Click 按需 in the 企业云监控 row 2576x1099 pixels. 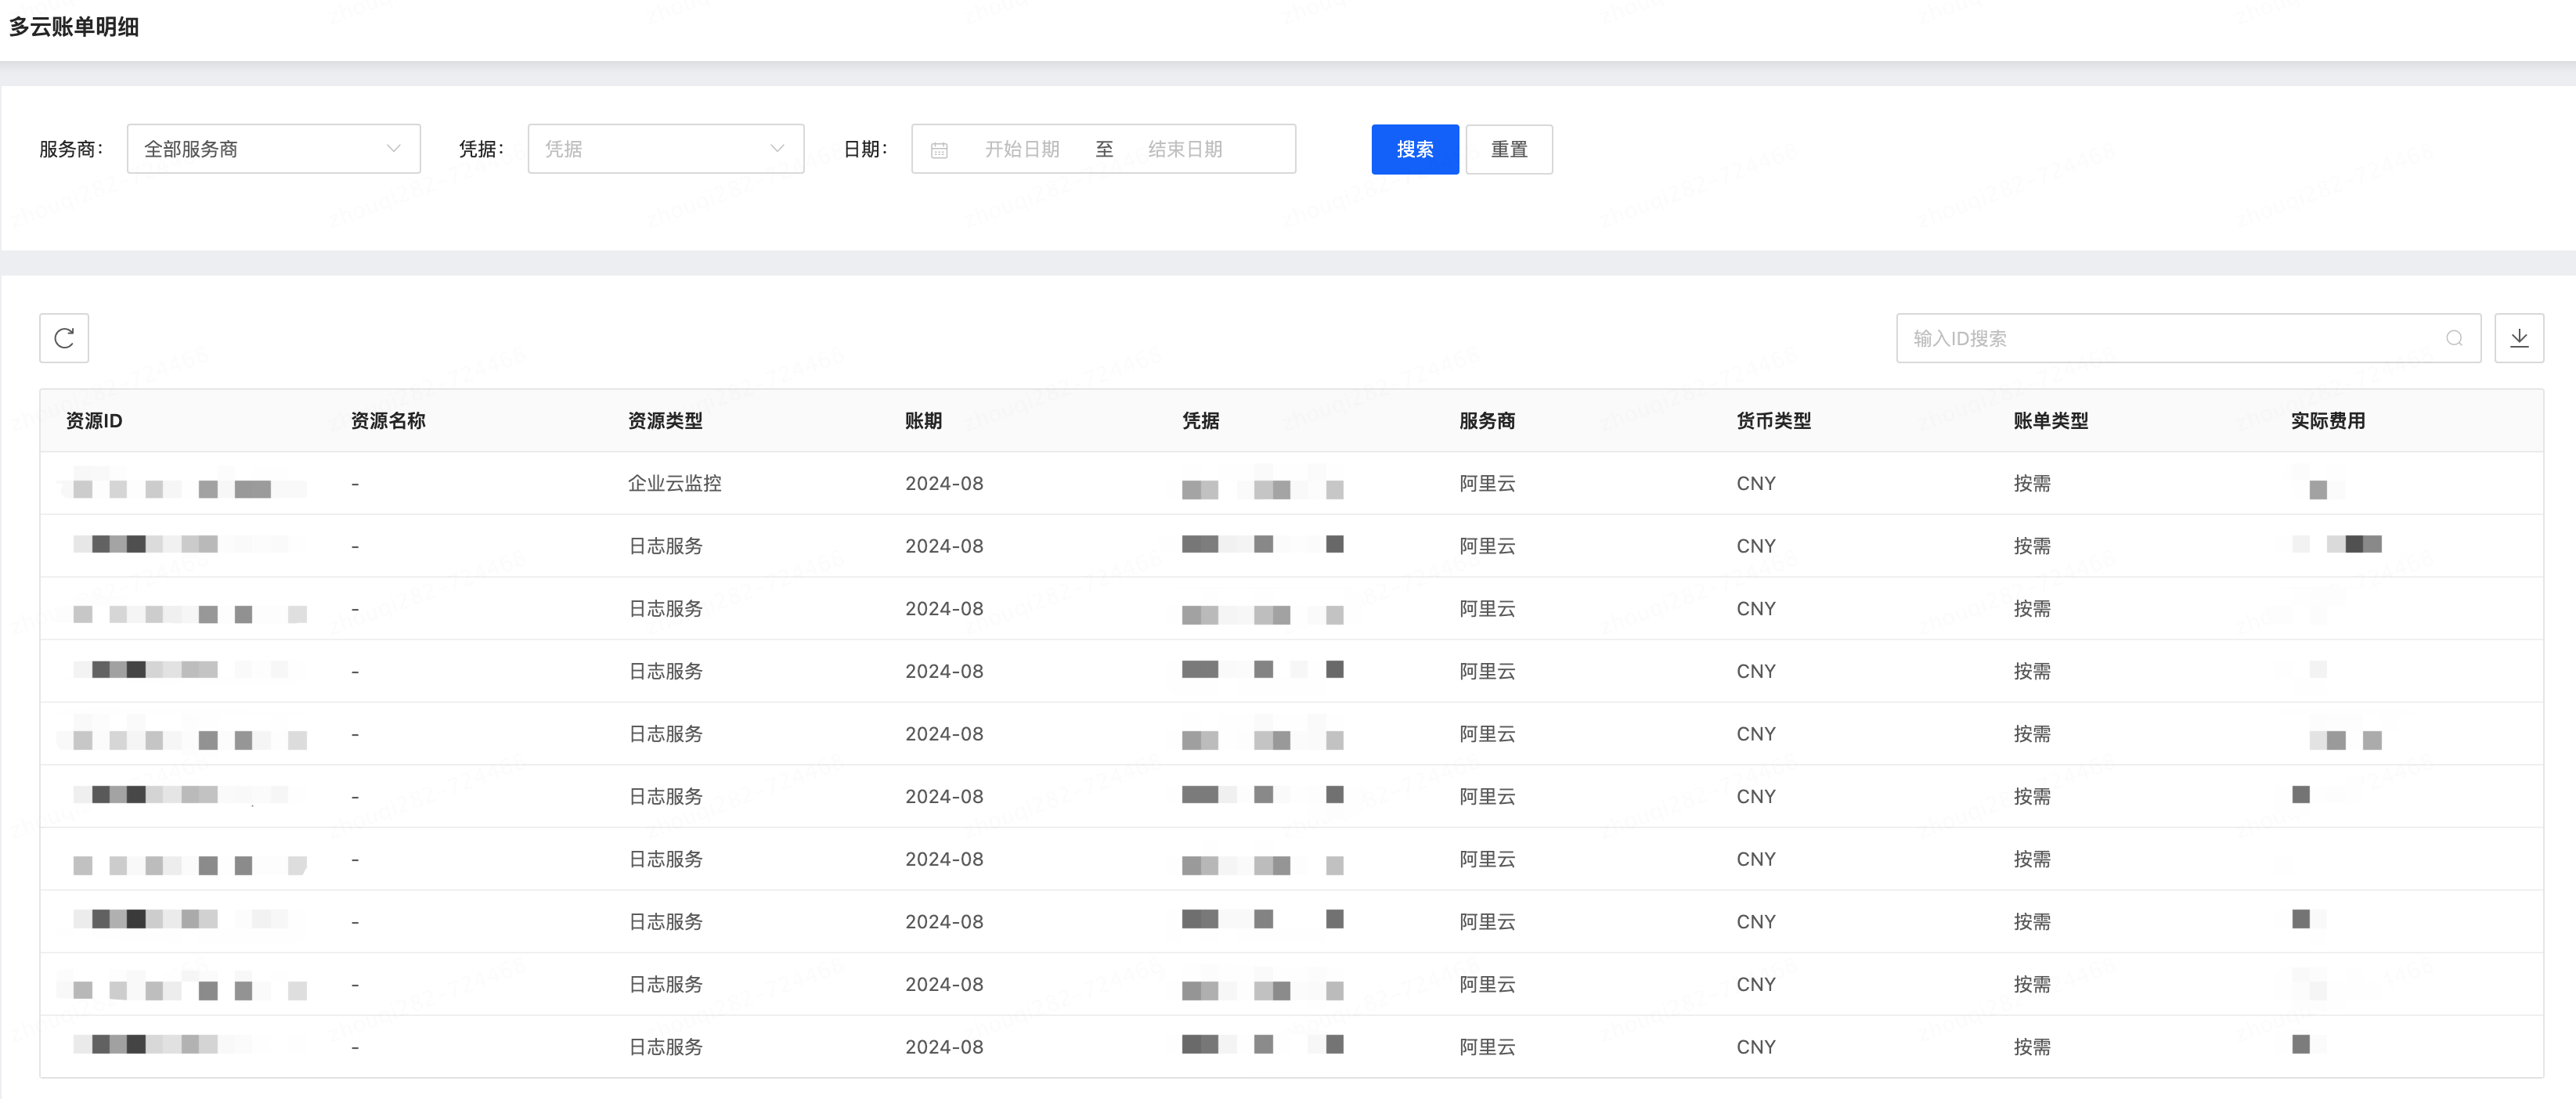(2031, 483)
